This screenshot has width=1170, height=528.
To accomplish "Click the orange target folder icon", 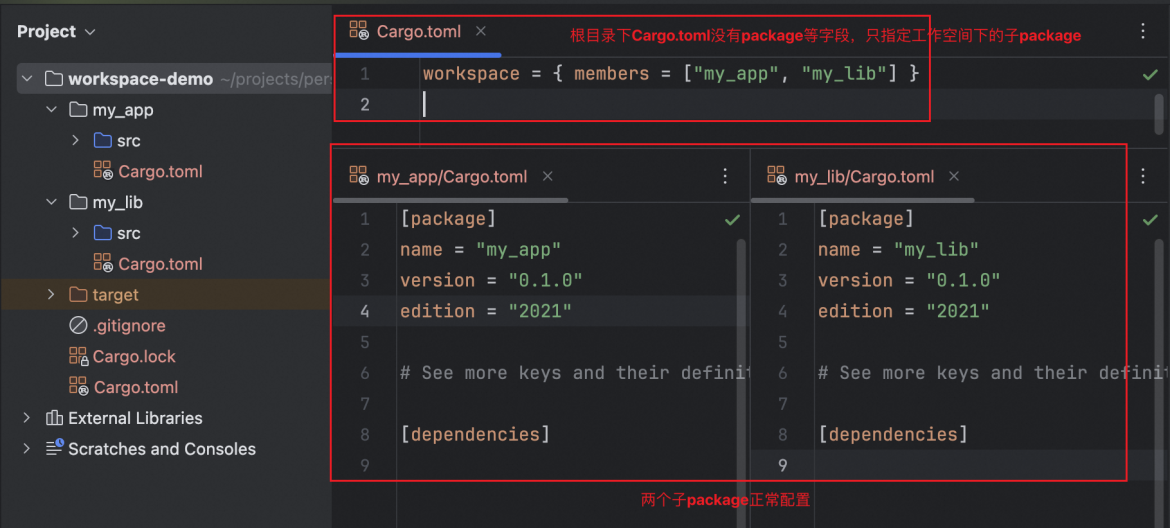I will pos(78,295).
